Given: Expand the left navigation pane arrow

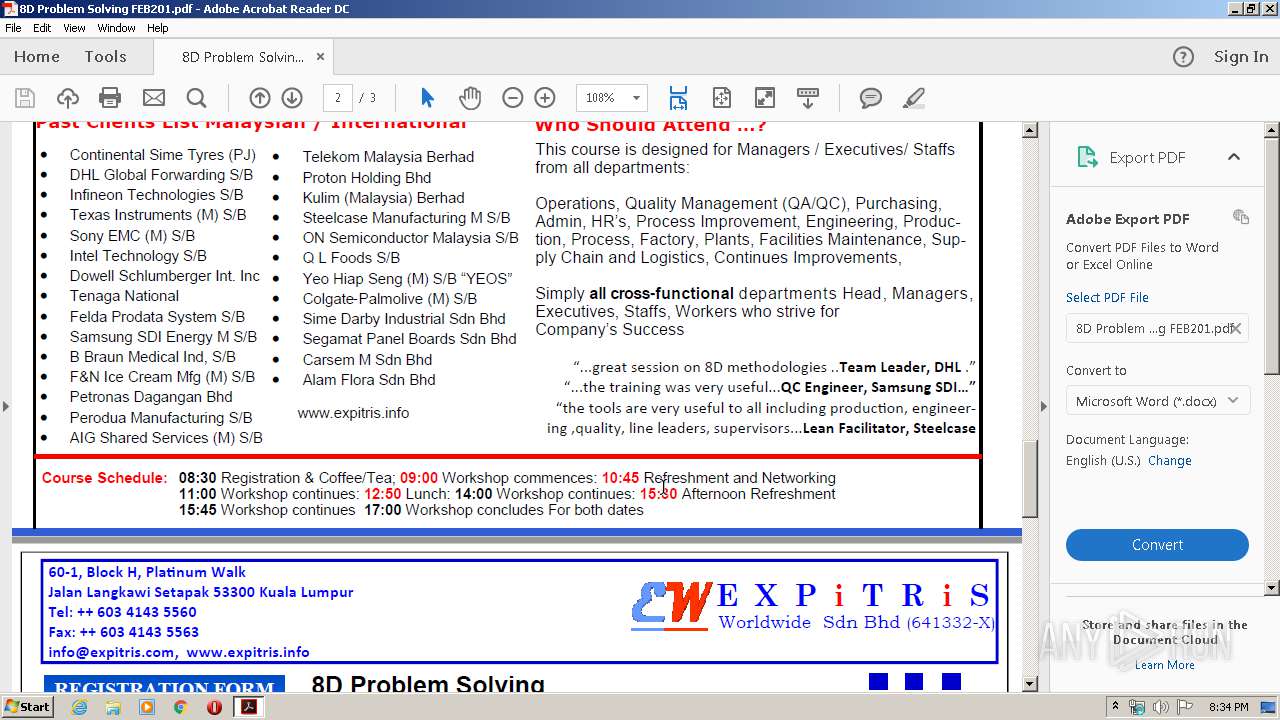Looking at the screenshot, I should point(5,406).
